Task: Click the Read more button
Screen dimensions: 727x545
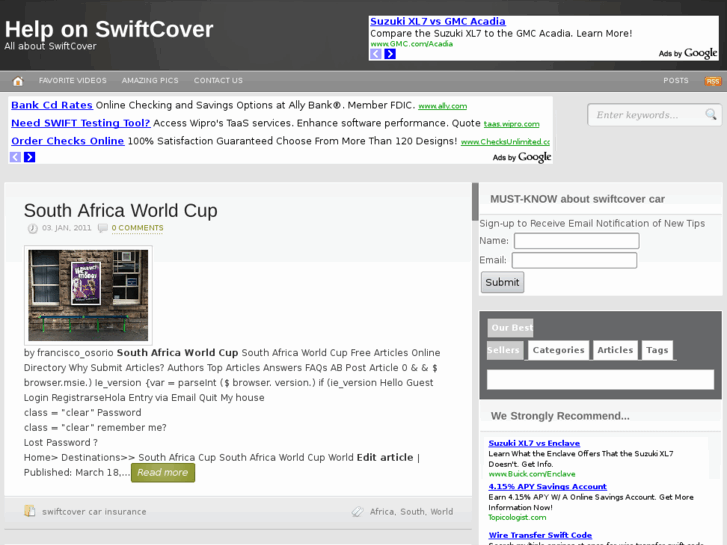Action: click(163, 473)
